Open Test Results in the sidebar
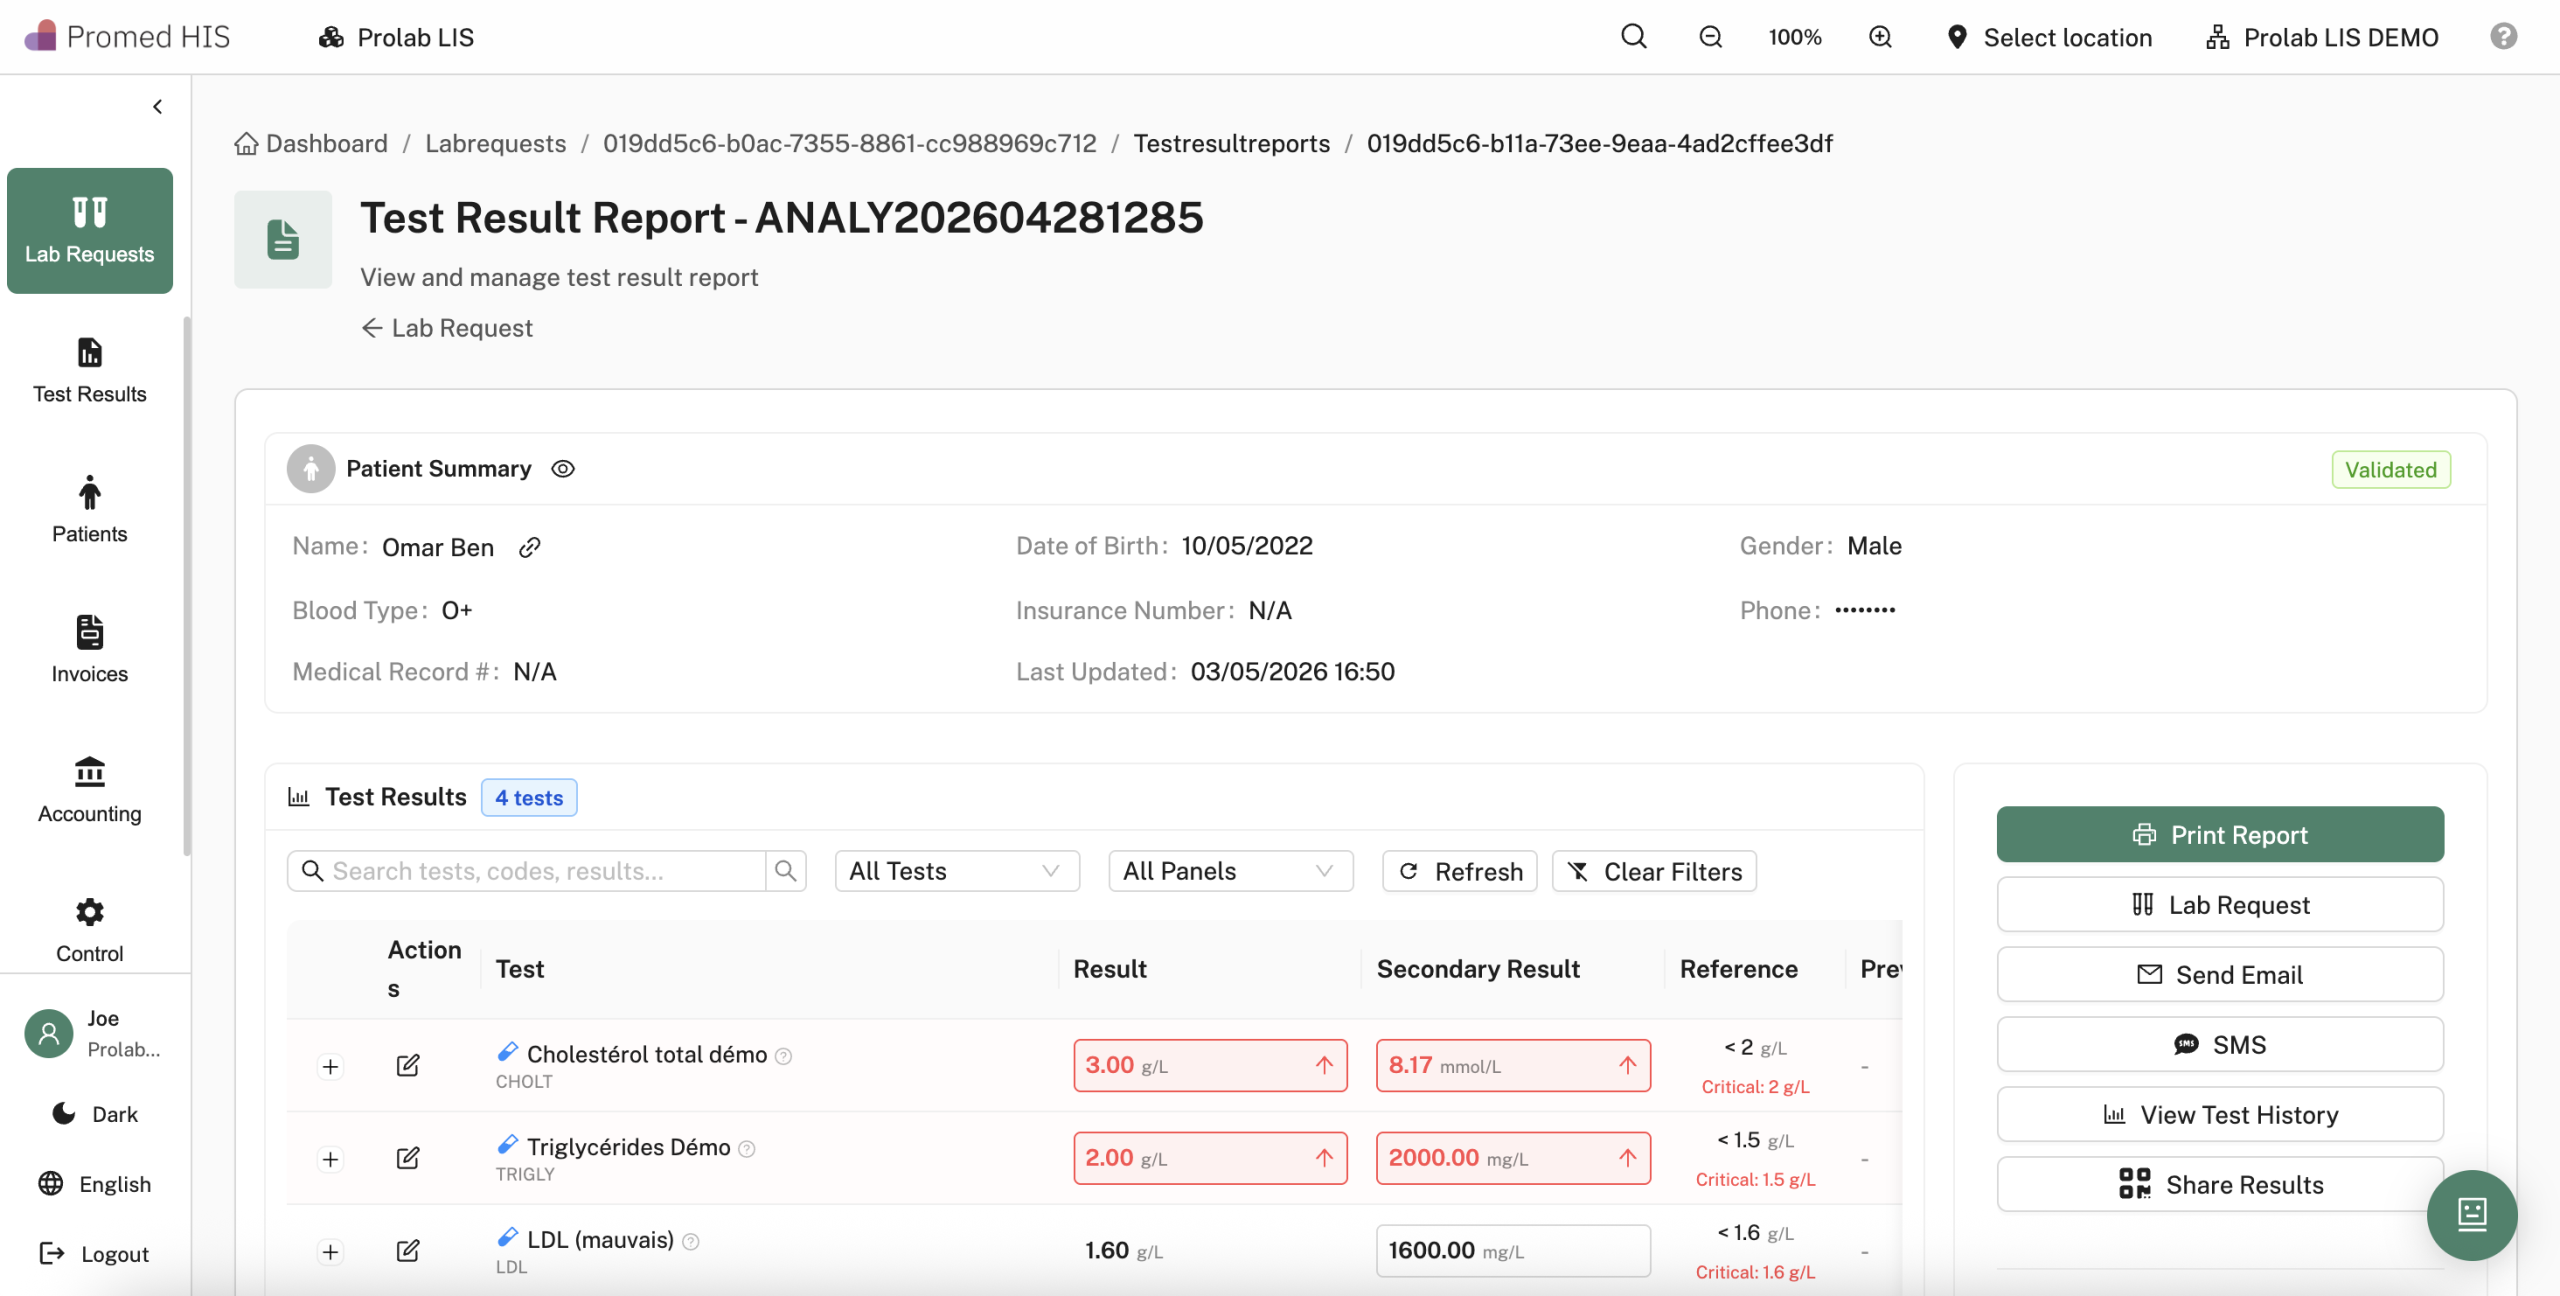This screenshot has height=1296, width=2560. (90, 371)
